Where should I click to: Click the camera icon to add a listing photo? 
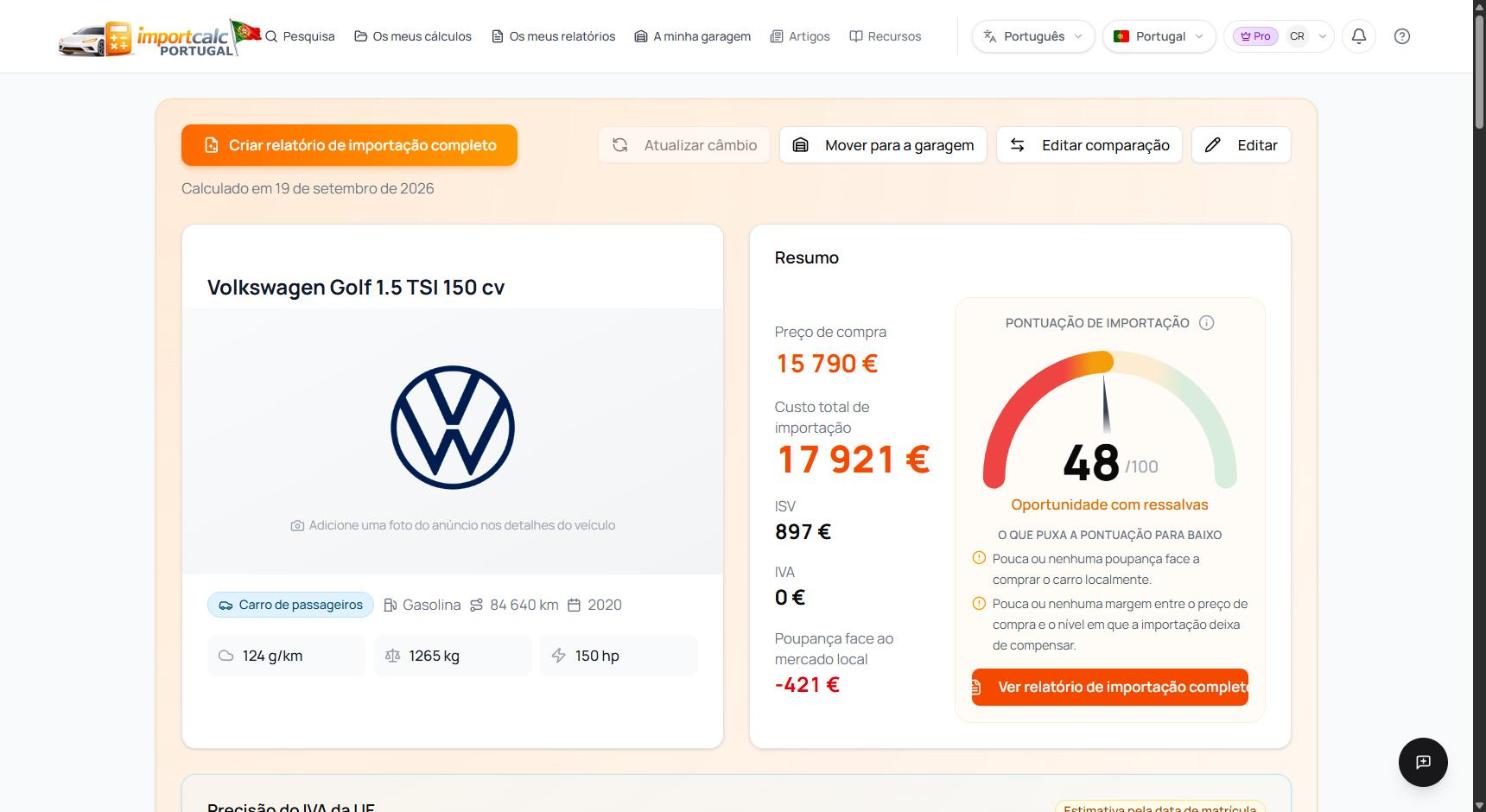click(297, 526)
